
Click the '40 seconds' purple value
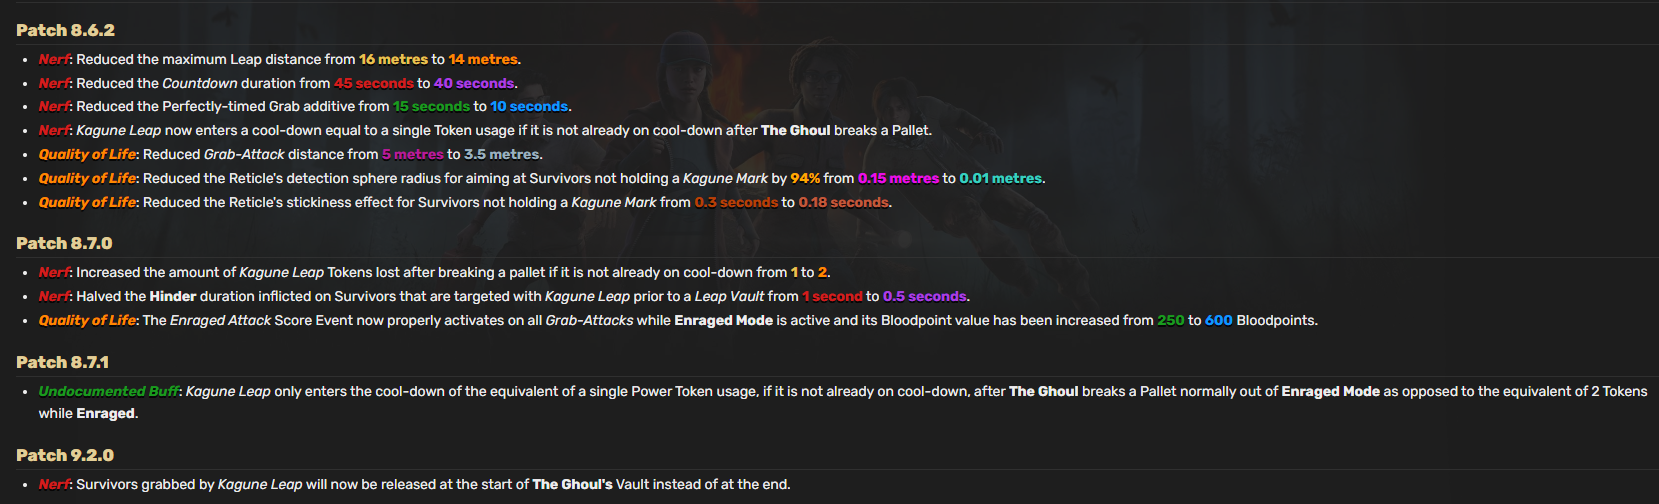(x=474, y=83)
